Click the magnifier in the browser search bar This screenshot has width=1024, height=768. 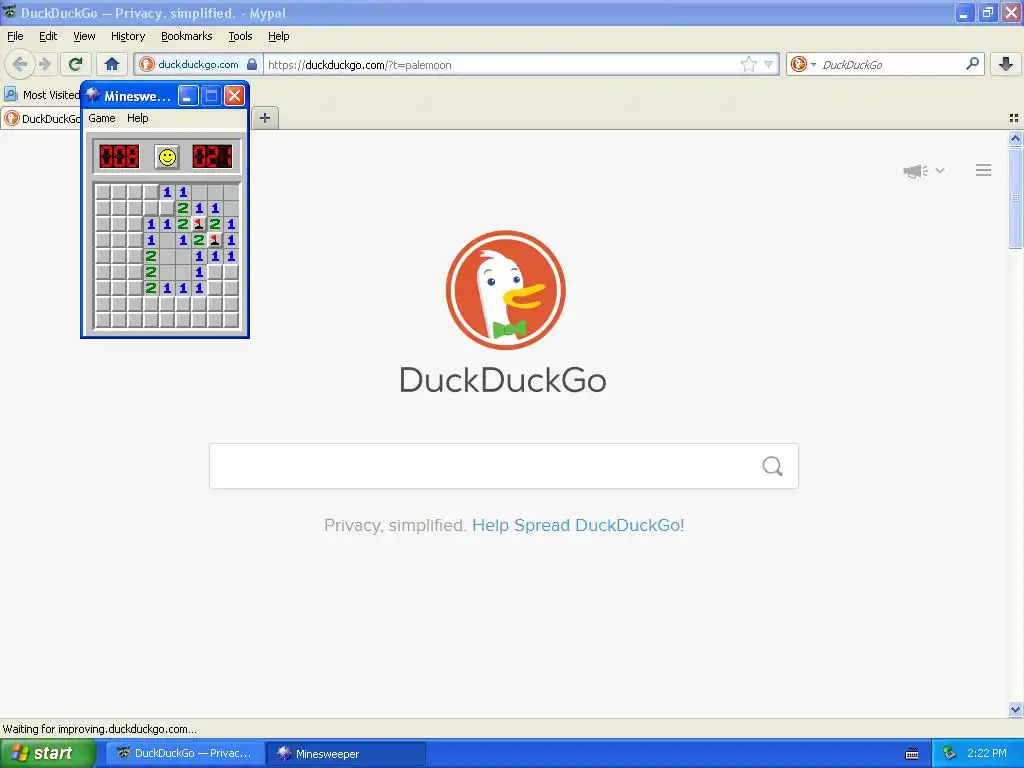pos(972,64)
